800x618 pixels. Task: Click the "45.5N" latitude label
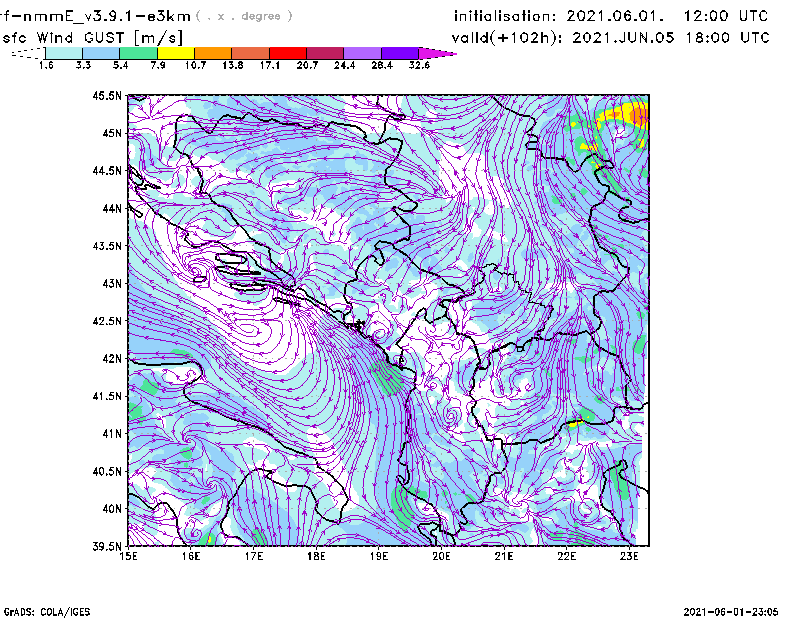(107, 95)
